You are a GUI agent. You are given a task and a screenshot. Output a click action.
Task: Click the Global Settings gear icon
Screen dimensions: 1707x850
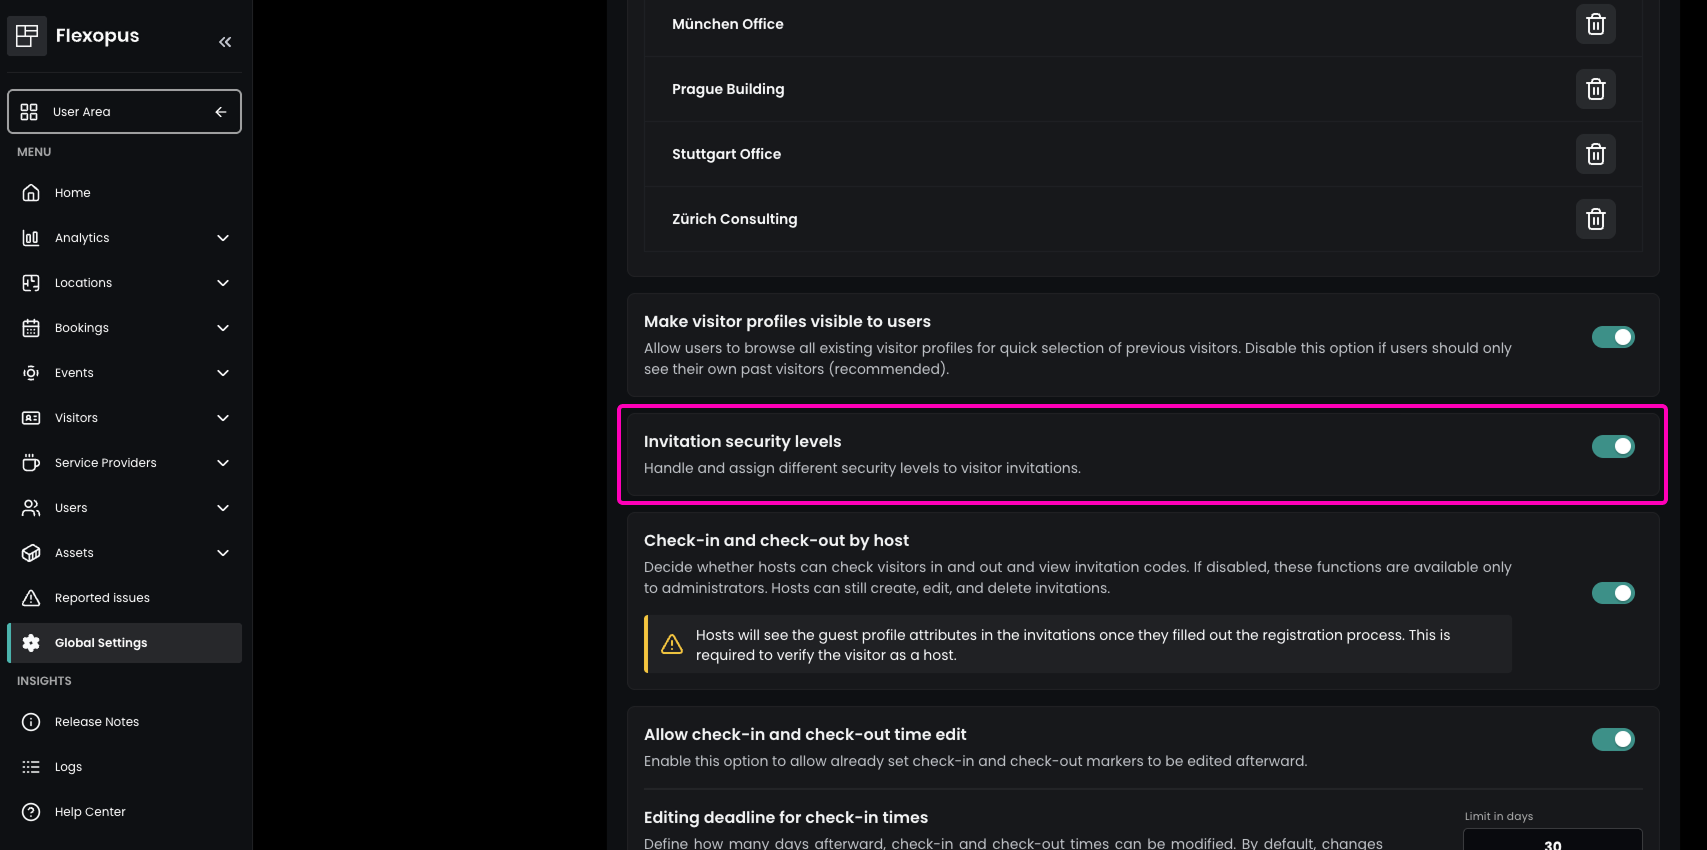point(31,643)
